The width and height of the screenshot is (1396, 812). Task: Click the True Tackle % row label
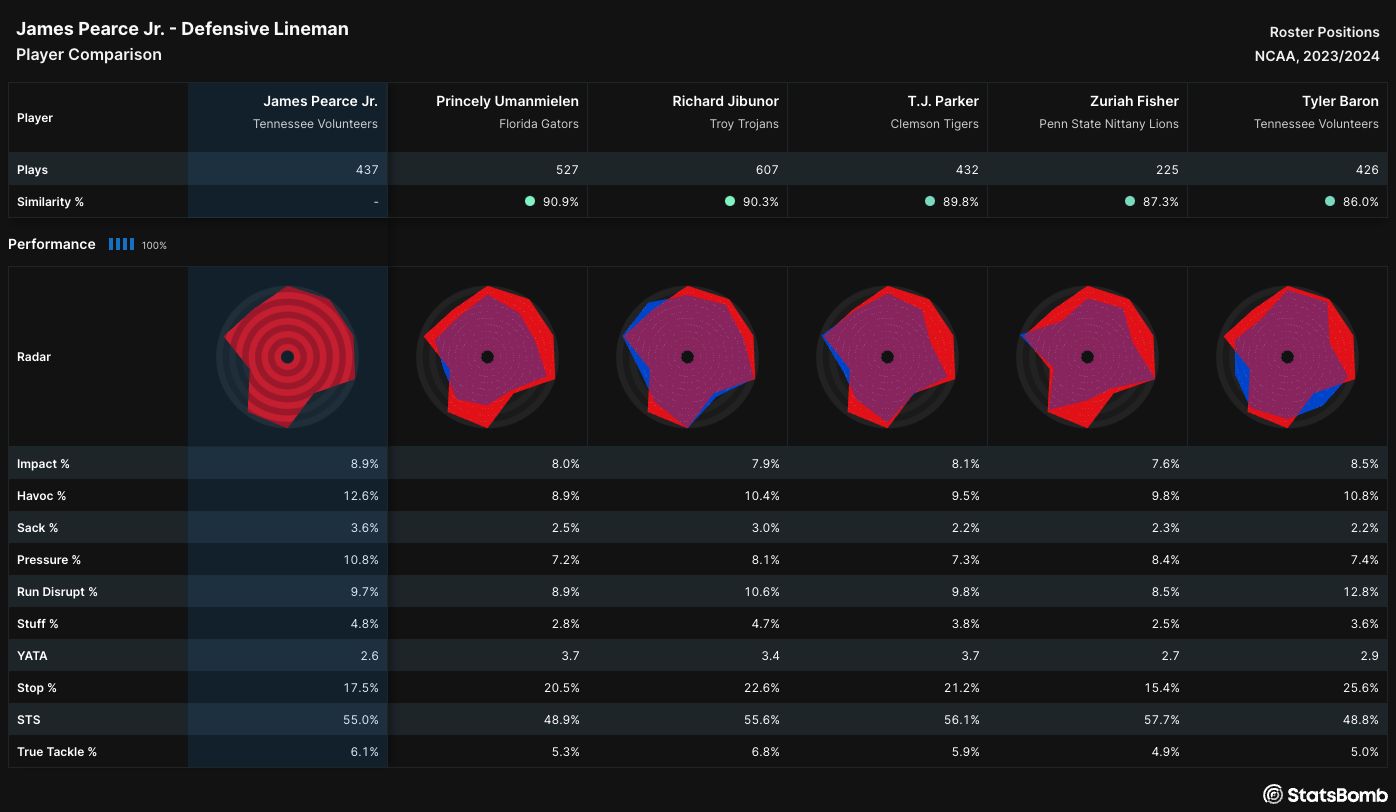[57, 752]
